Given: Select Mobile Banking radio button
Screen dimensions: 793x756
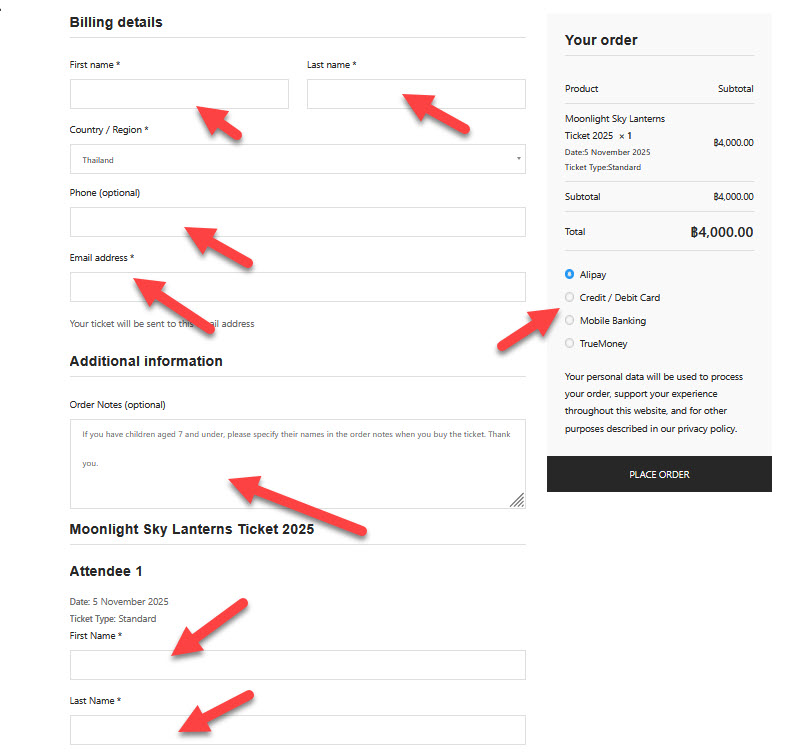Looking at the screenshot, I should point(570,321).
